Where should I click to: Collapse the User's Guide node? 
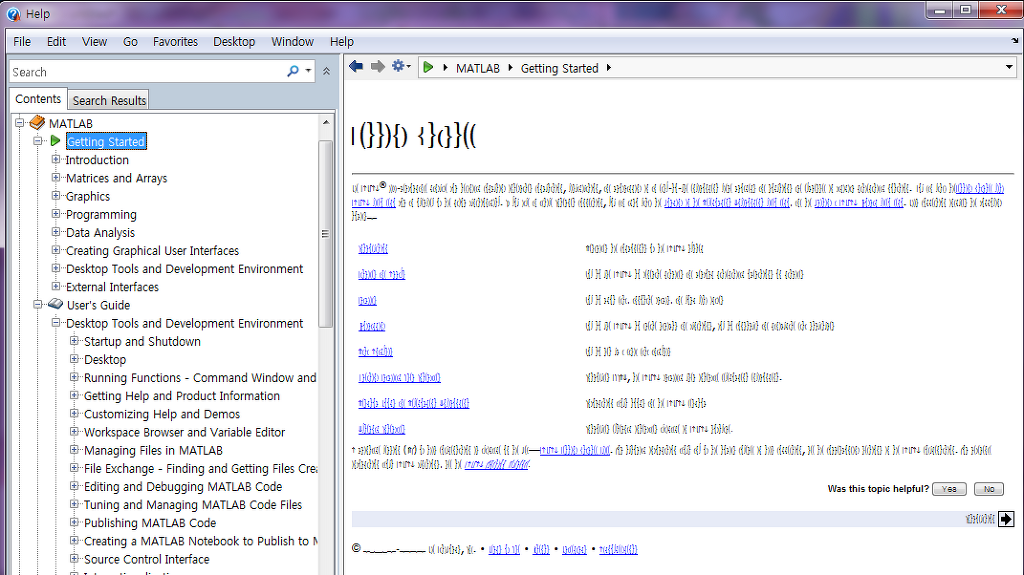tap(37, 304)
